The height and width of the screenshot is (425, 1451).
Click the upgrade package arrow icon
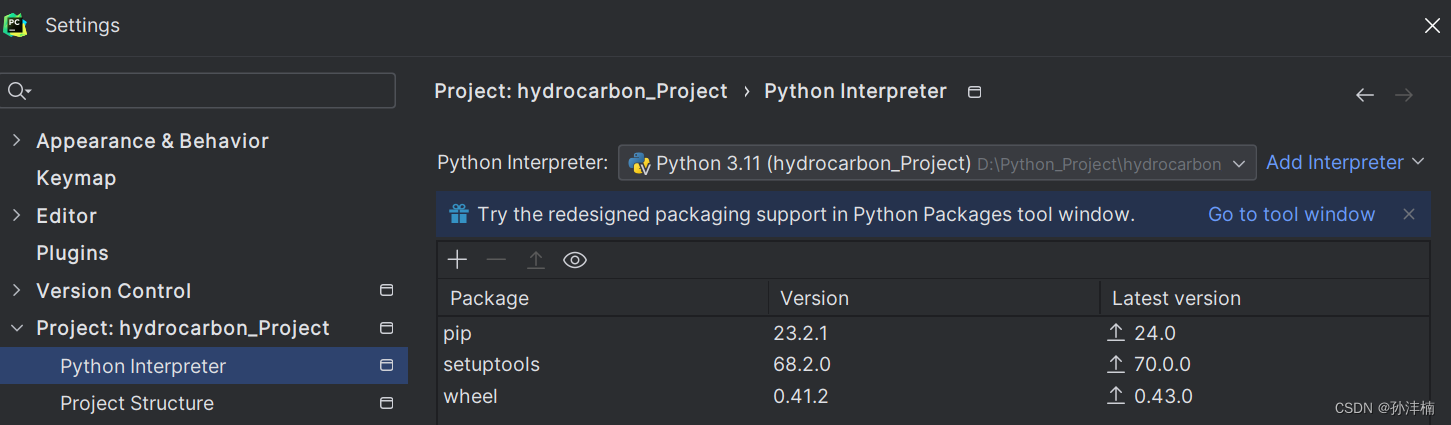(x=536, y=260)
